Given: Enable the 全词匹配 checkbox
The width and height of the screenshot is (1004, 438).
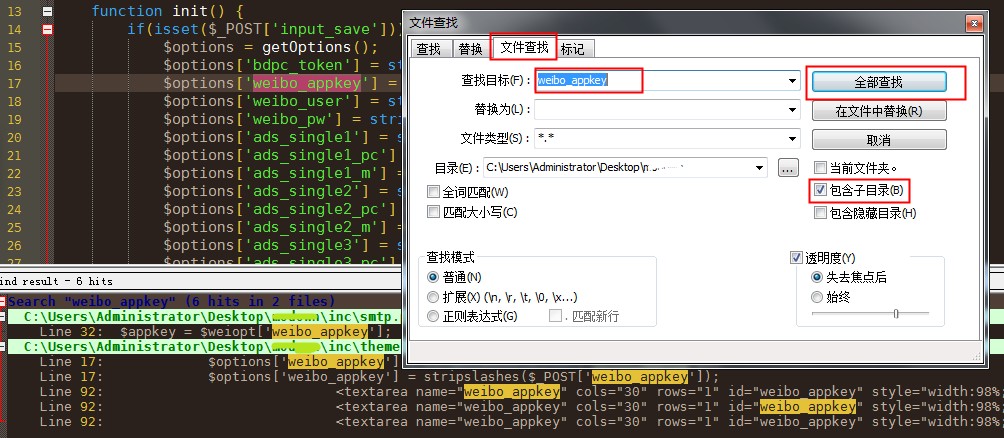Looking at the screenshot, I should pyautogui.click(x=433, y=191).
